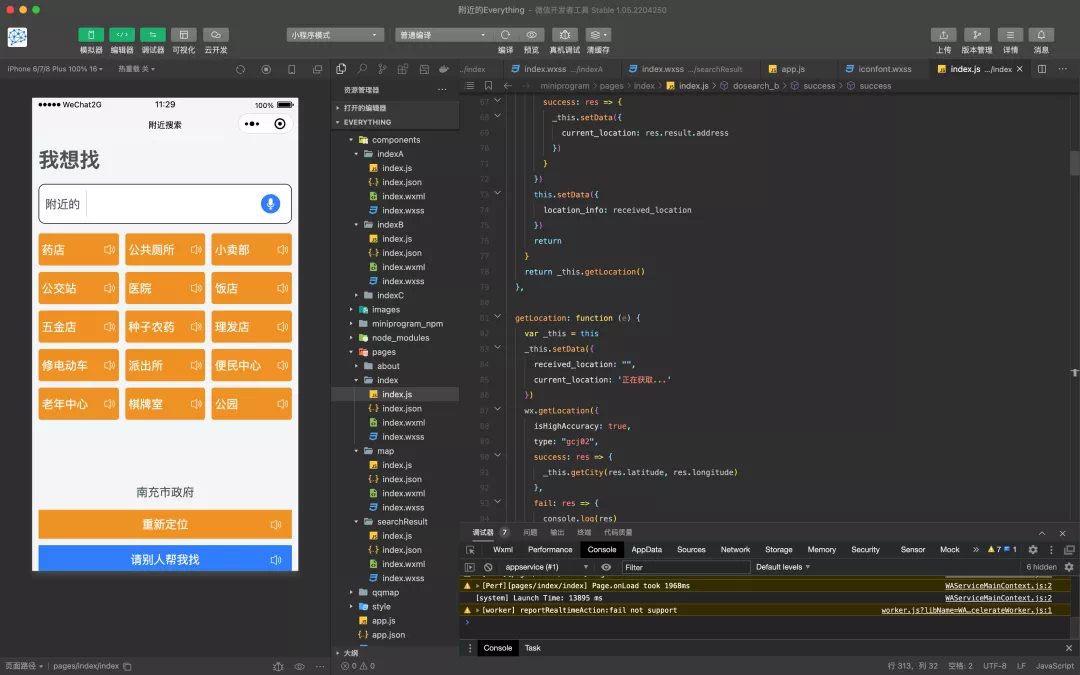Viewport: 1080px width, 675px height.
Task: Toggle the 模拟器 simulator panel
Action: pyautogui.click(x=91, y=35)
